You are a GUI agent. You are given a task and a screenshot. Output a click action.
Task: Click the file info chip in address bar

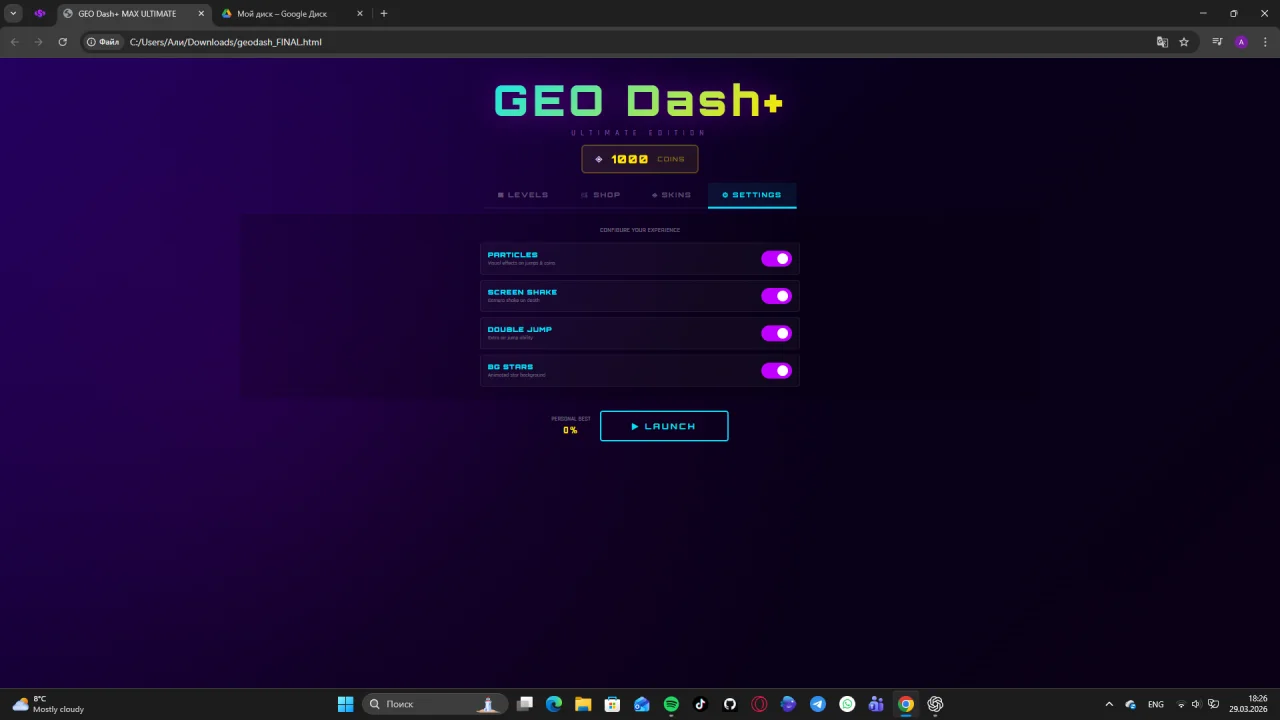click(x=103, y=42)
